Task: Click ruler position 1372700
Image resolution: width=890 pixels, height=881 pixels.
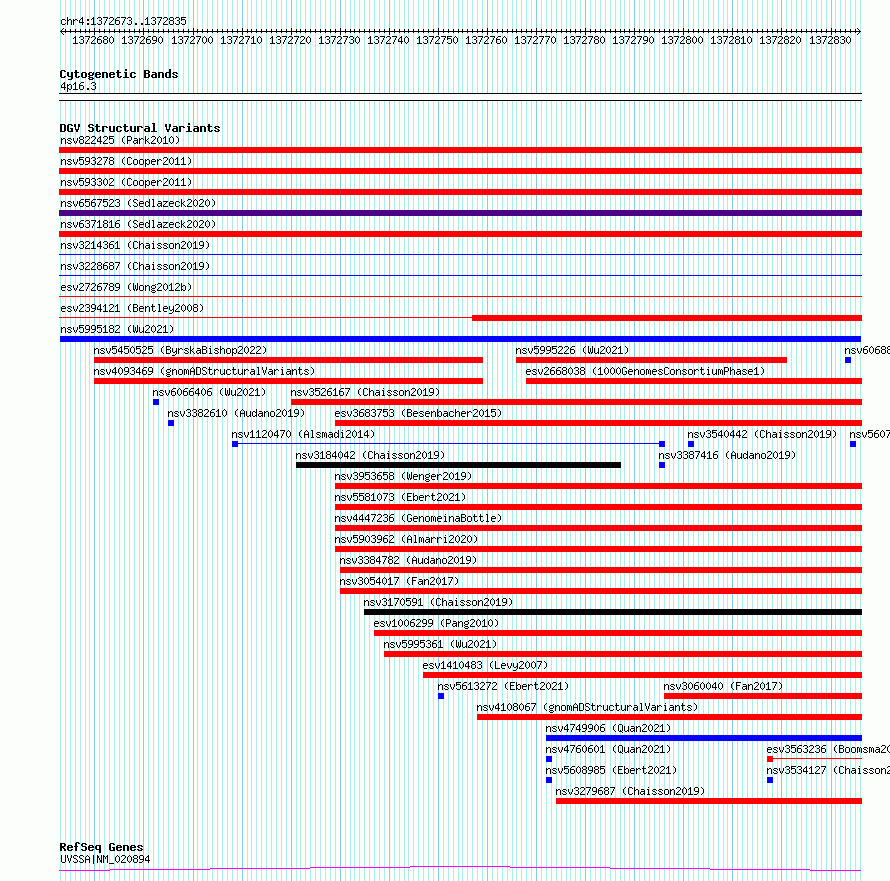Action: [192, 40]
